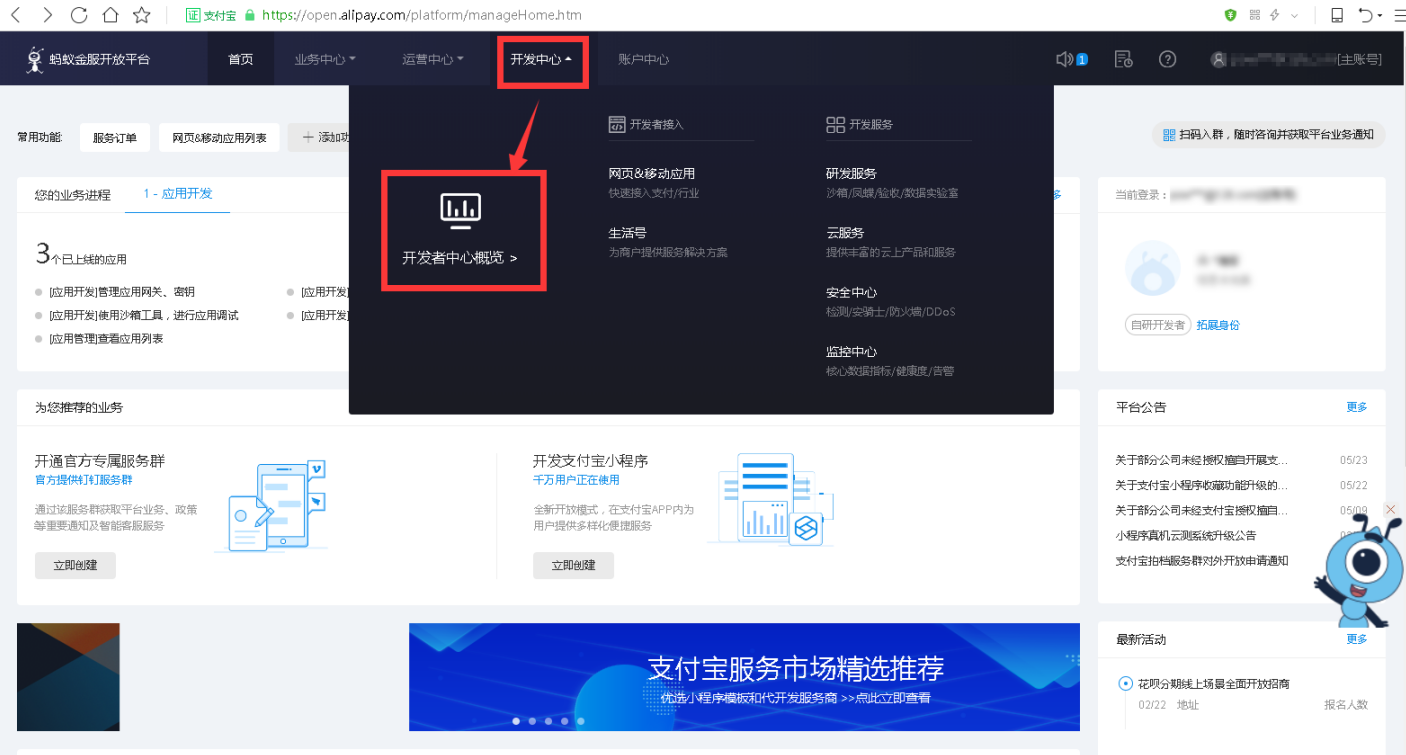Open 更多 link in 最新活动
The height and width of the screenshot is (755, 1406).
click(1356, 639)
